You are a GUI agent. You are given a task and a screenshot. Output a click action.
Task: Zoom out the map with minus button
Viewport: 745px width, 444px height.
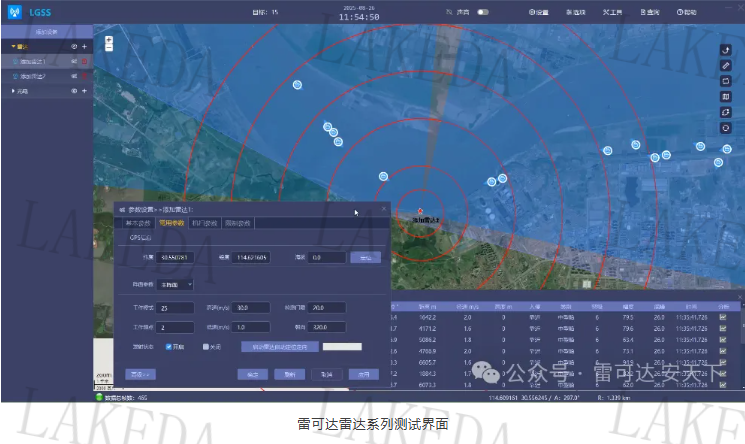(x=109, y=48)
